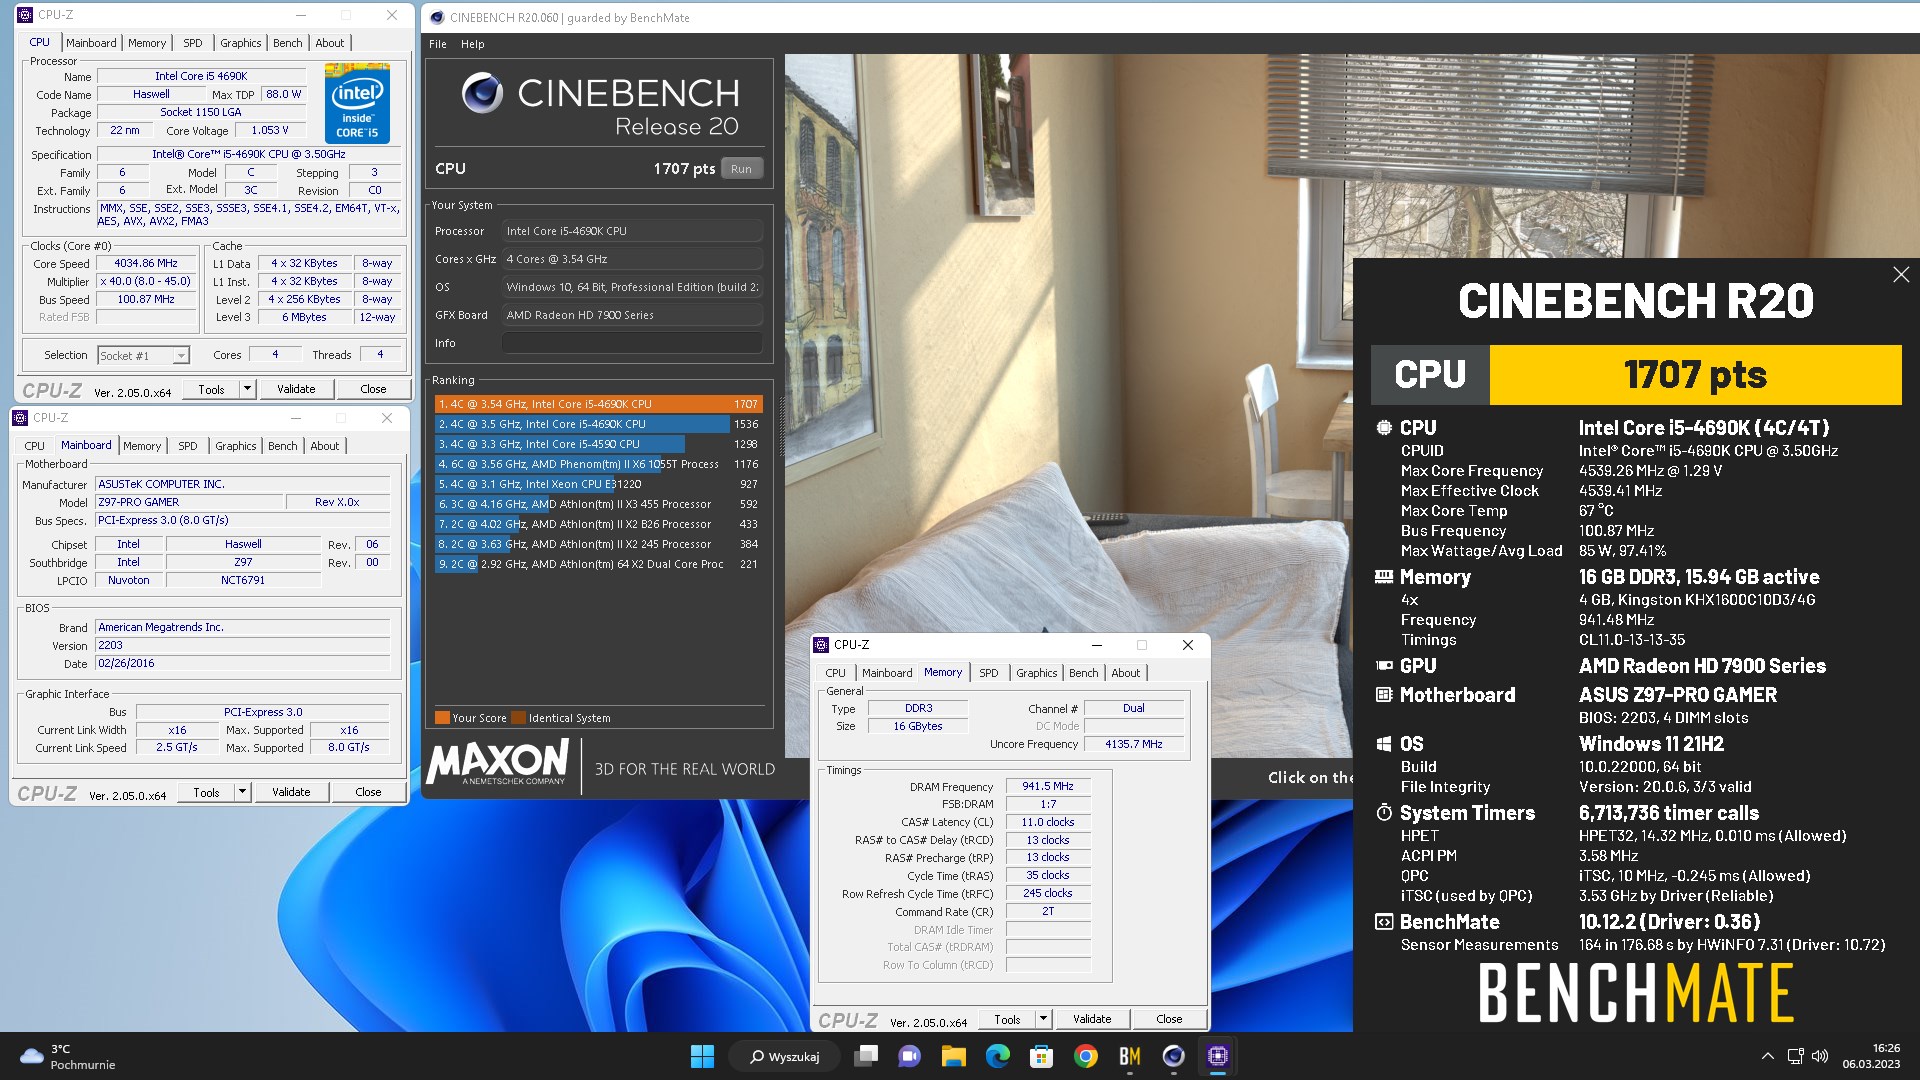Click Close button in Memory CPU-Z window
Image resolution: width=1920 pixels, height=1080 pixels.
[x=1169, y=1019]
